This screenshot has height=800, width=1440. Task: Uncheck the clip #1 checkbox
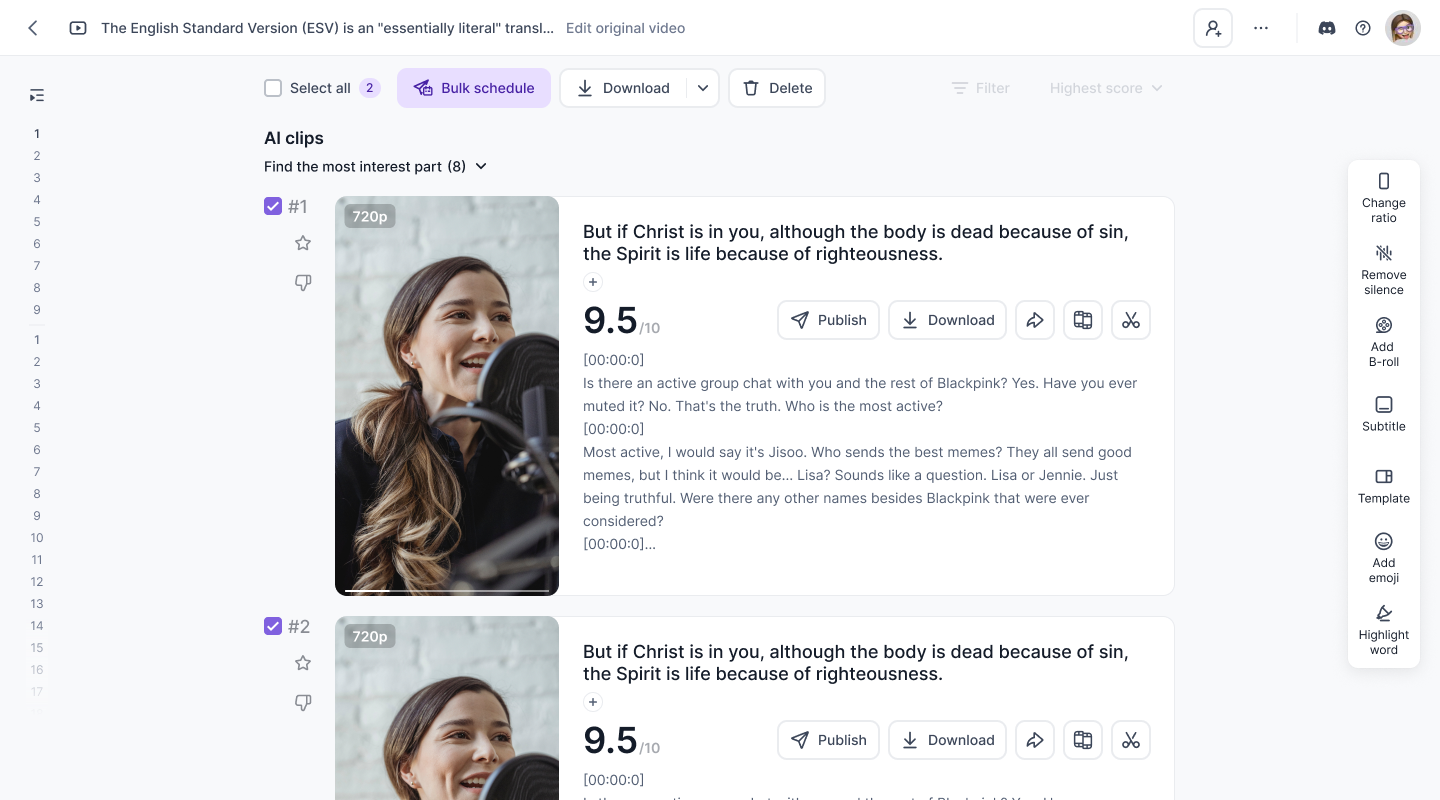point(273,206)
